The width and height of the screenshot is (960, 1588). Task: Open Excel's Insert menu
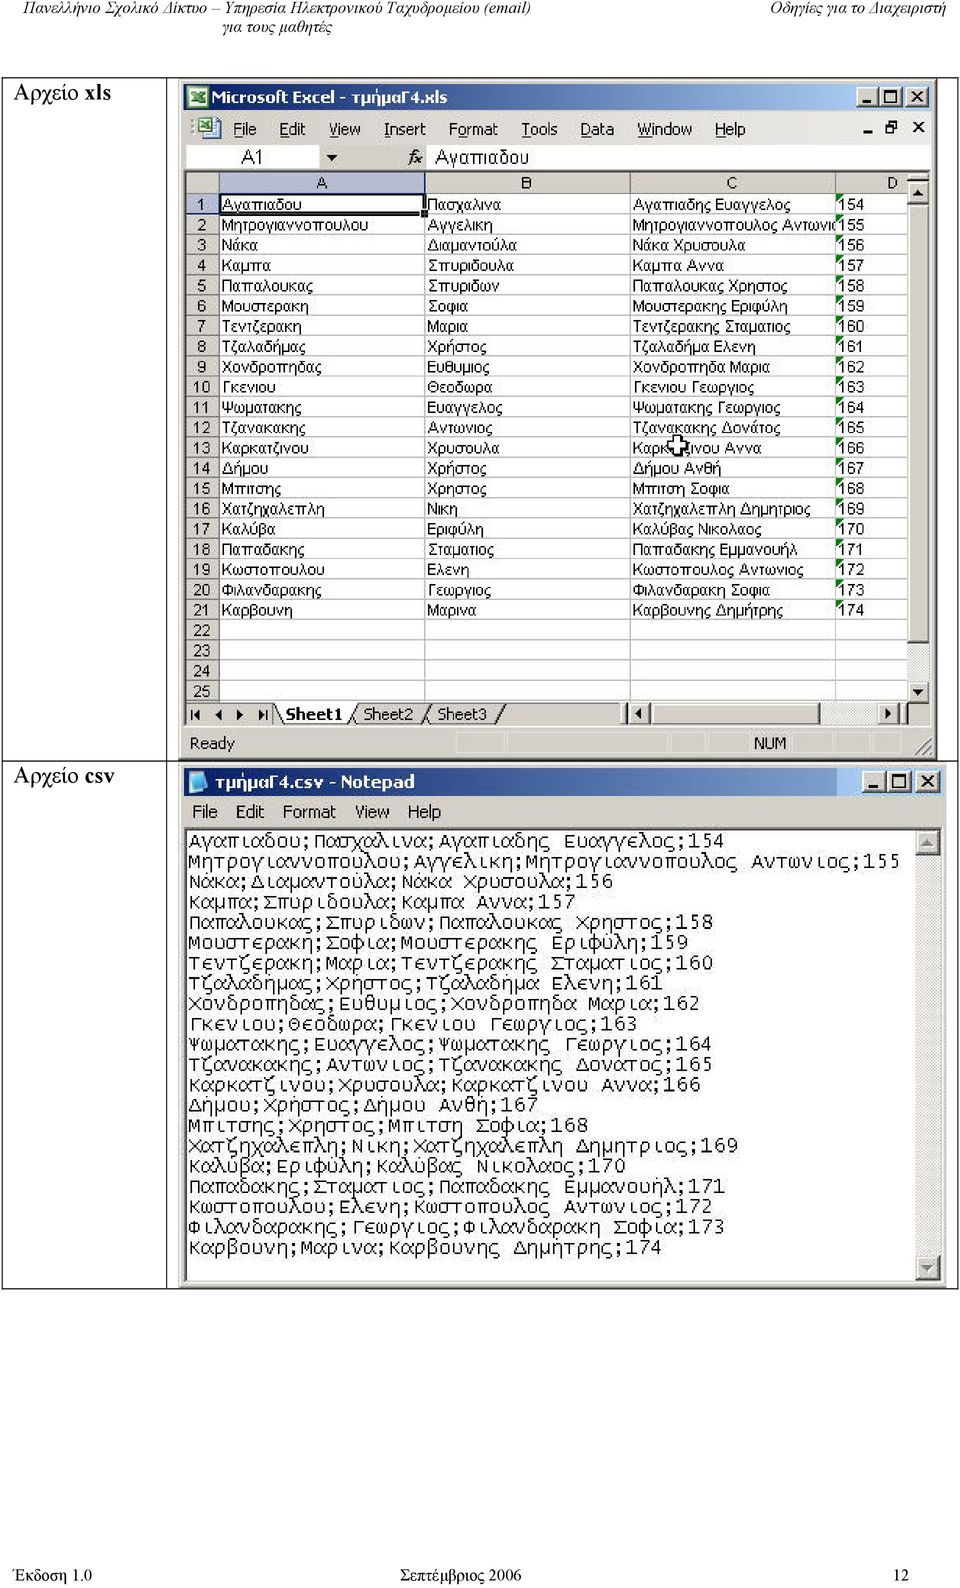tap(404, 129)
